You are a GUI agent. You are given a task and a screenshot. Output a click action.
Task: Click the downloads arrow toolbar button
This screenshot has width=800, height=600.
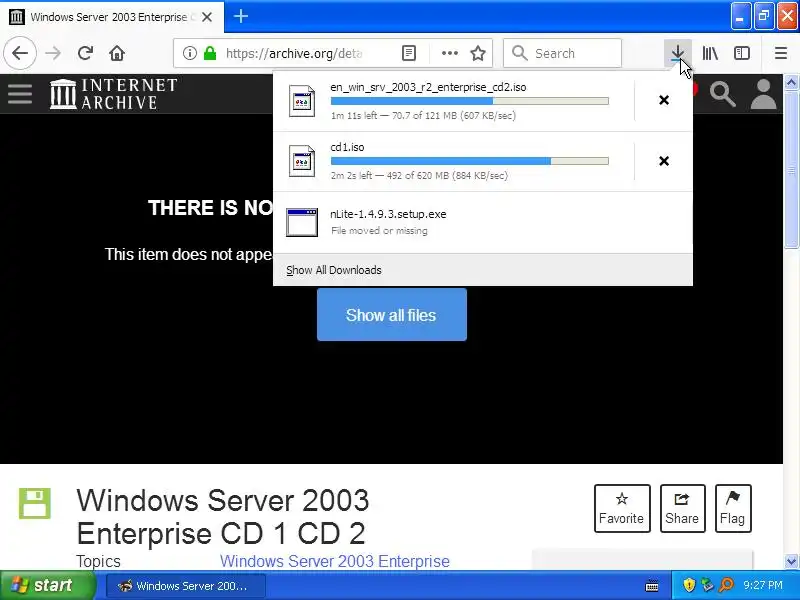(x=678, y=53)
